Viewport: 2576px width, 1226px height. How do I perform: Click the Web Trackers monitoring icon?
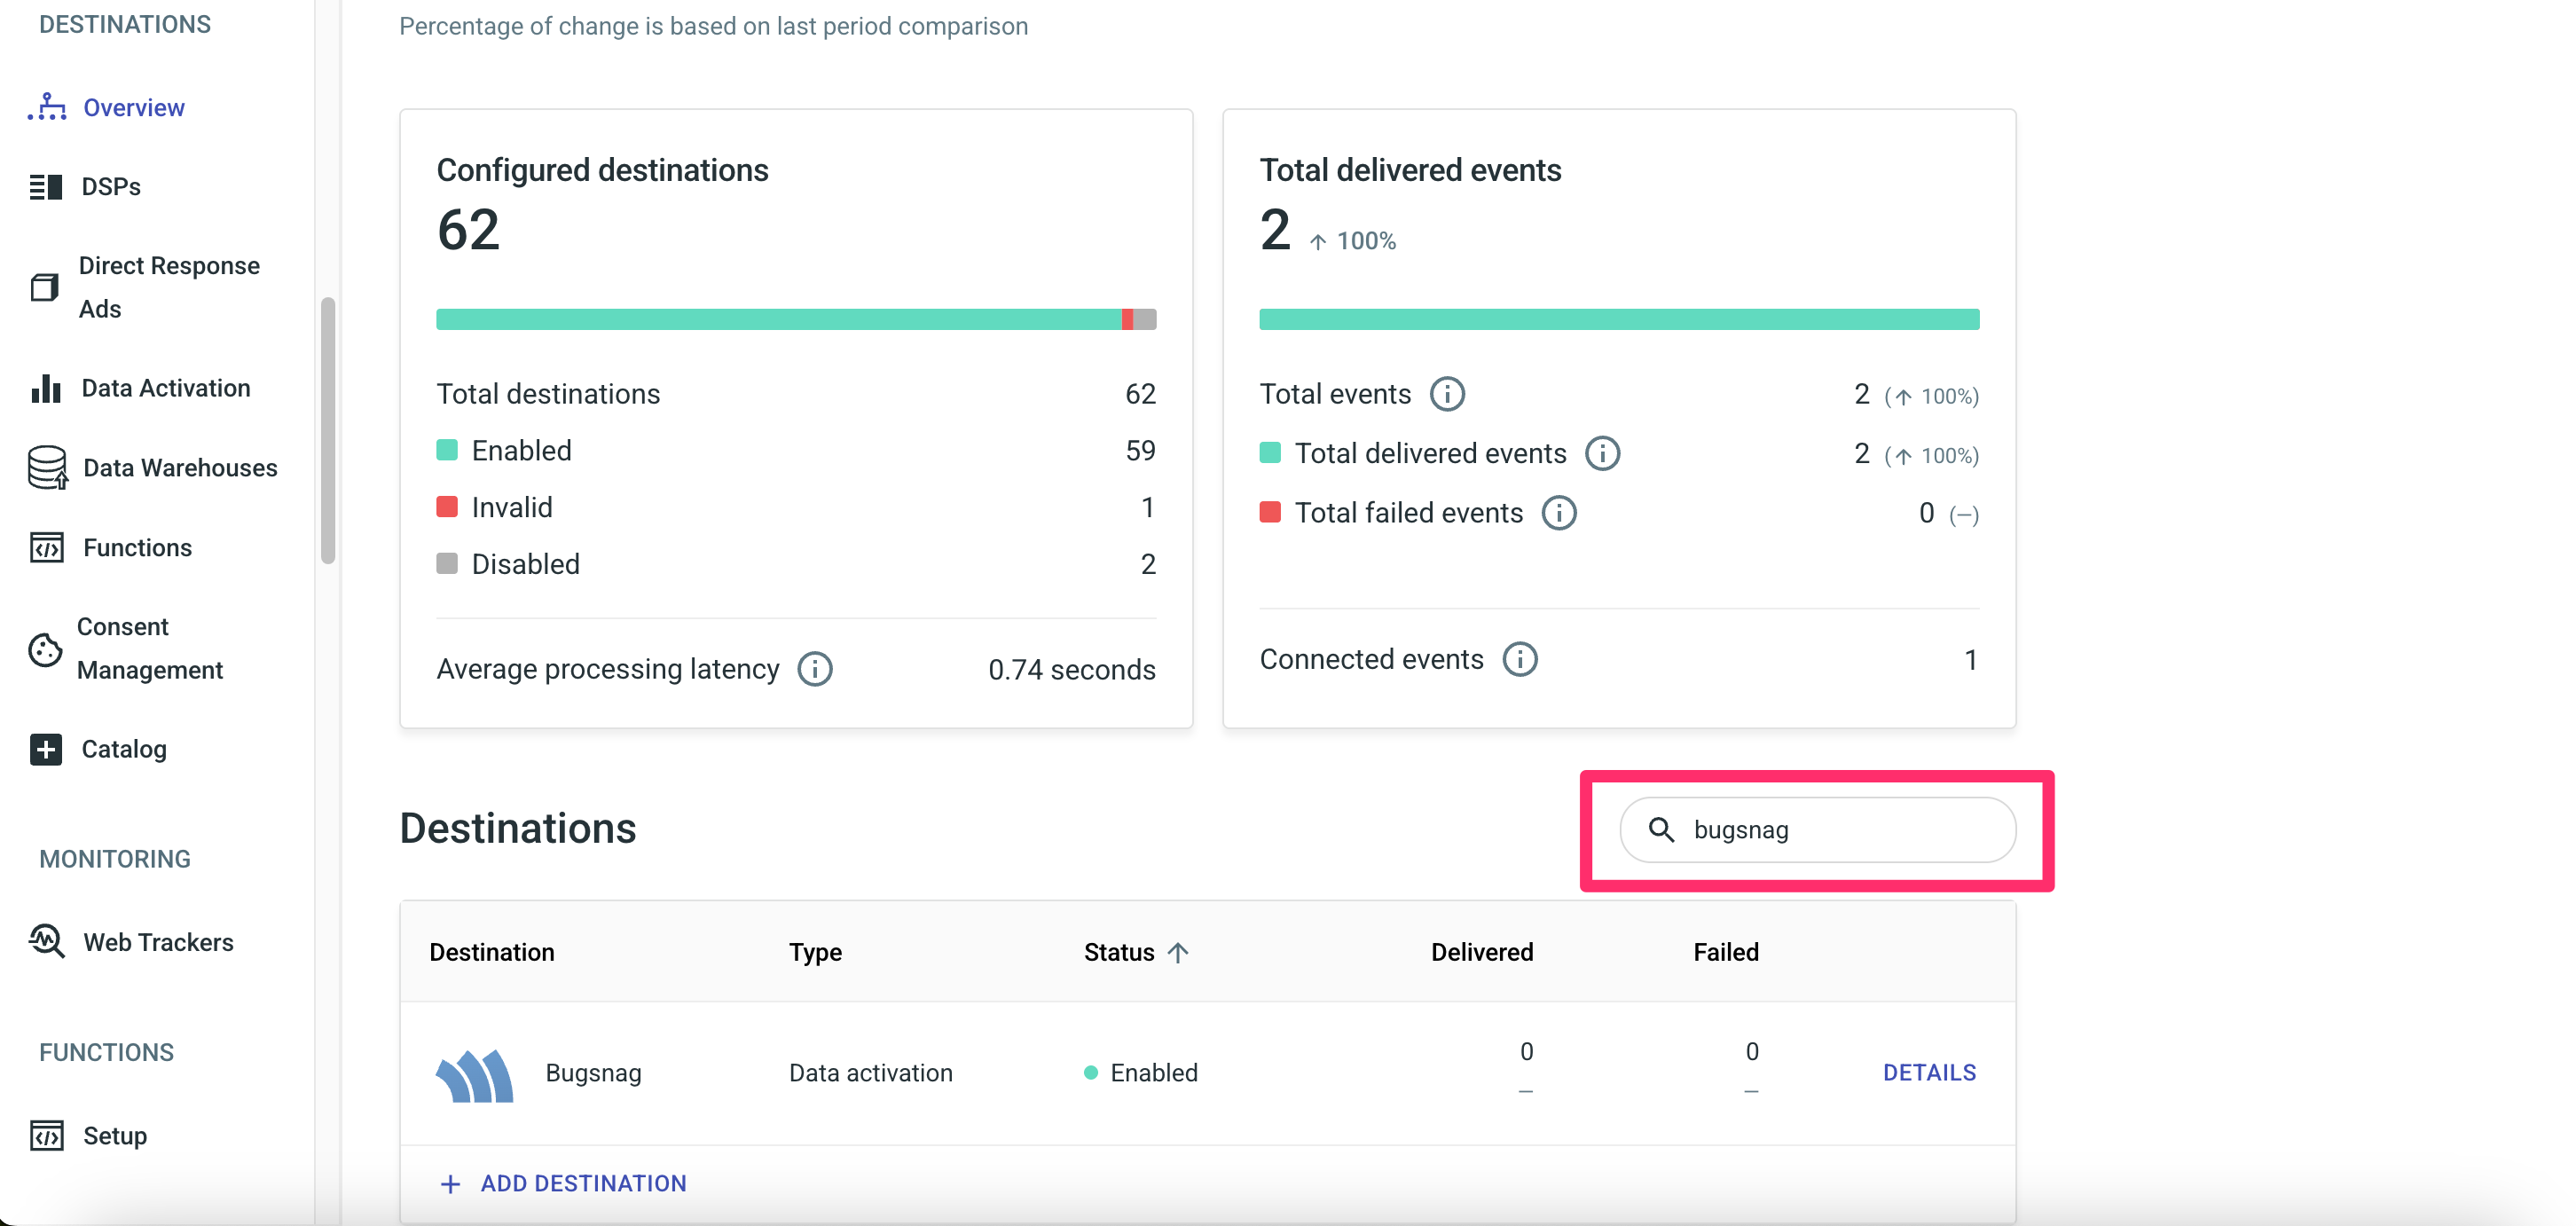(x=47, y=941)
